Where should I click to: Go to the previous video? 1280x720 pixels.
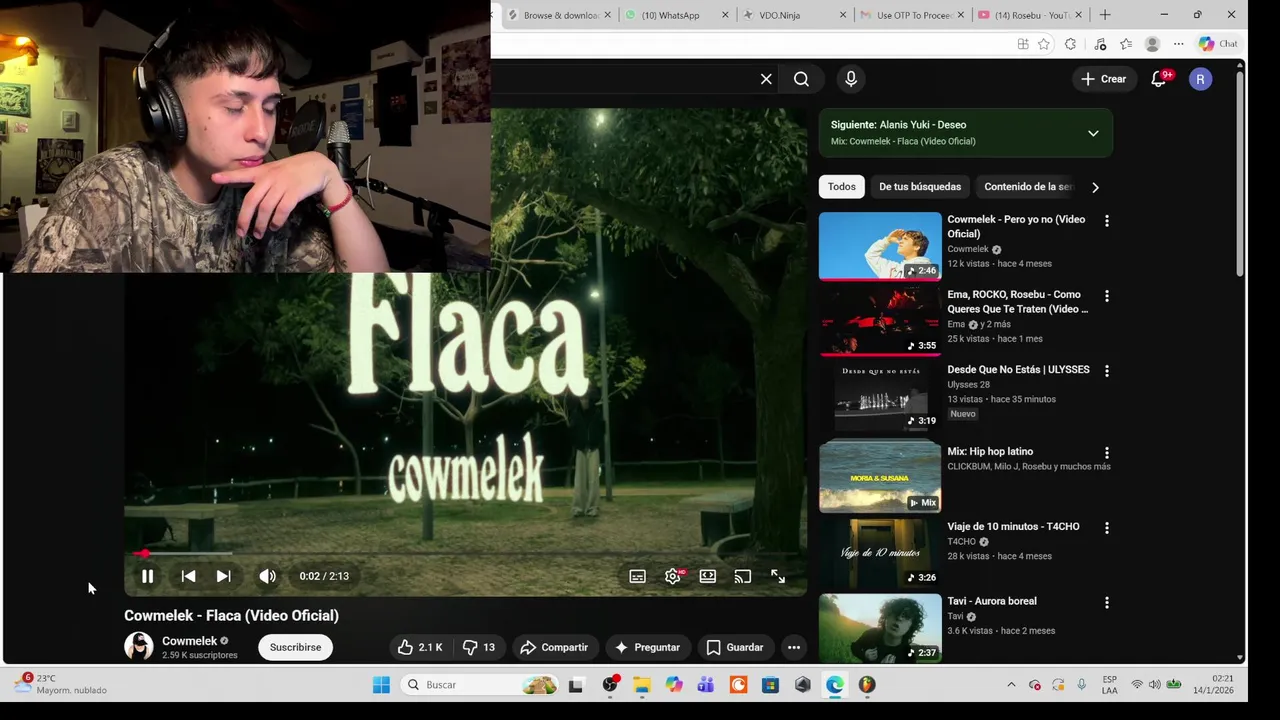point(188,576)
